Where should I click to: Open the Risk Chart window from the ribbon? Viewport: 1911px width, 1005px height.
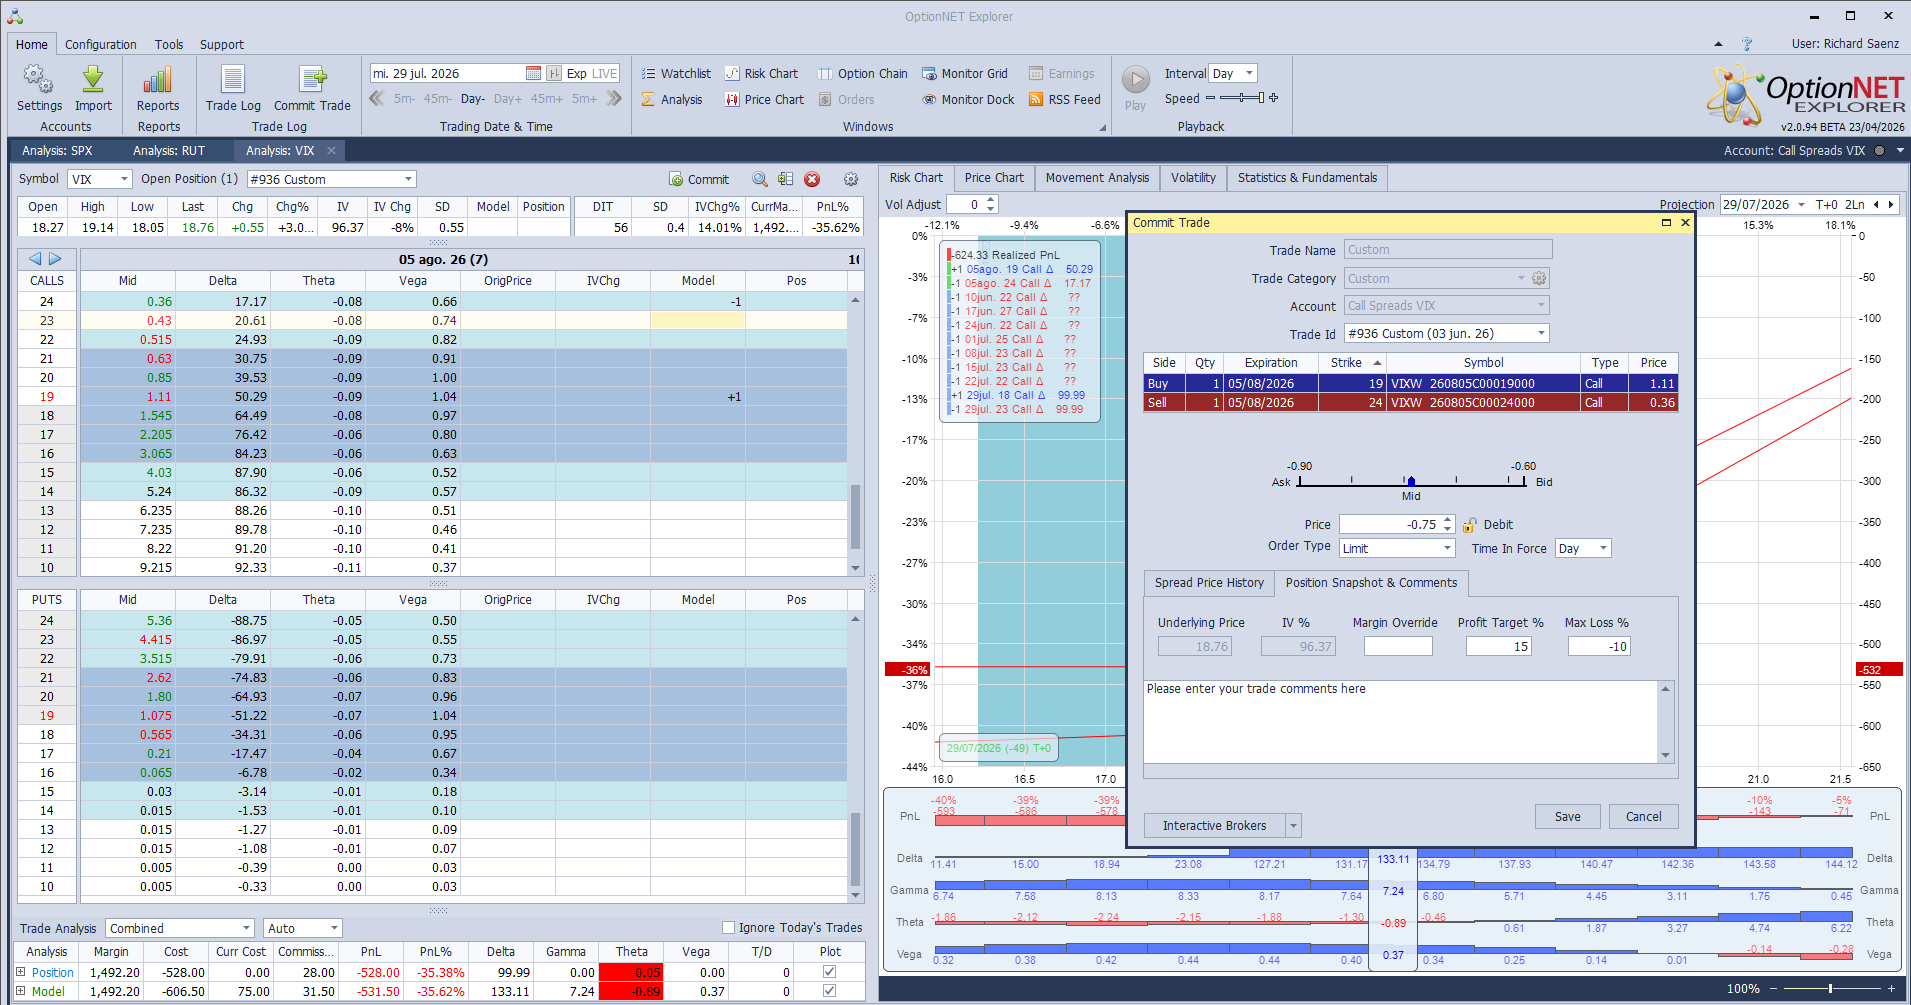[761, 73]
